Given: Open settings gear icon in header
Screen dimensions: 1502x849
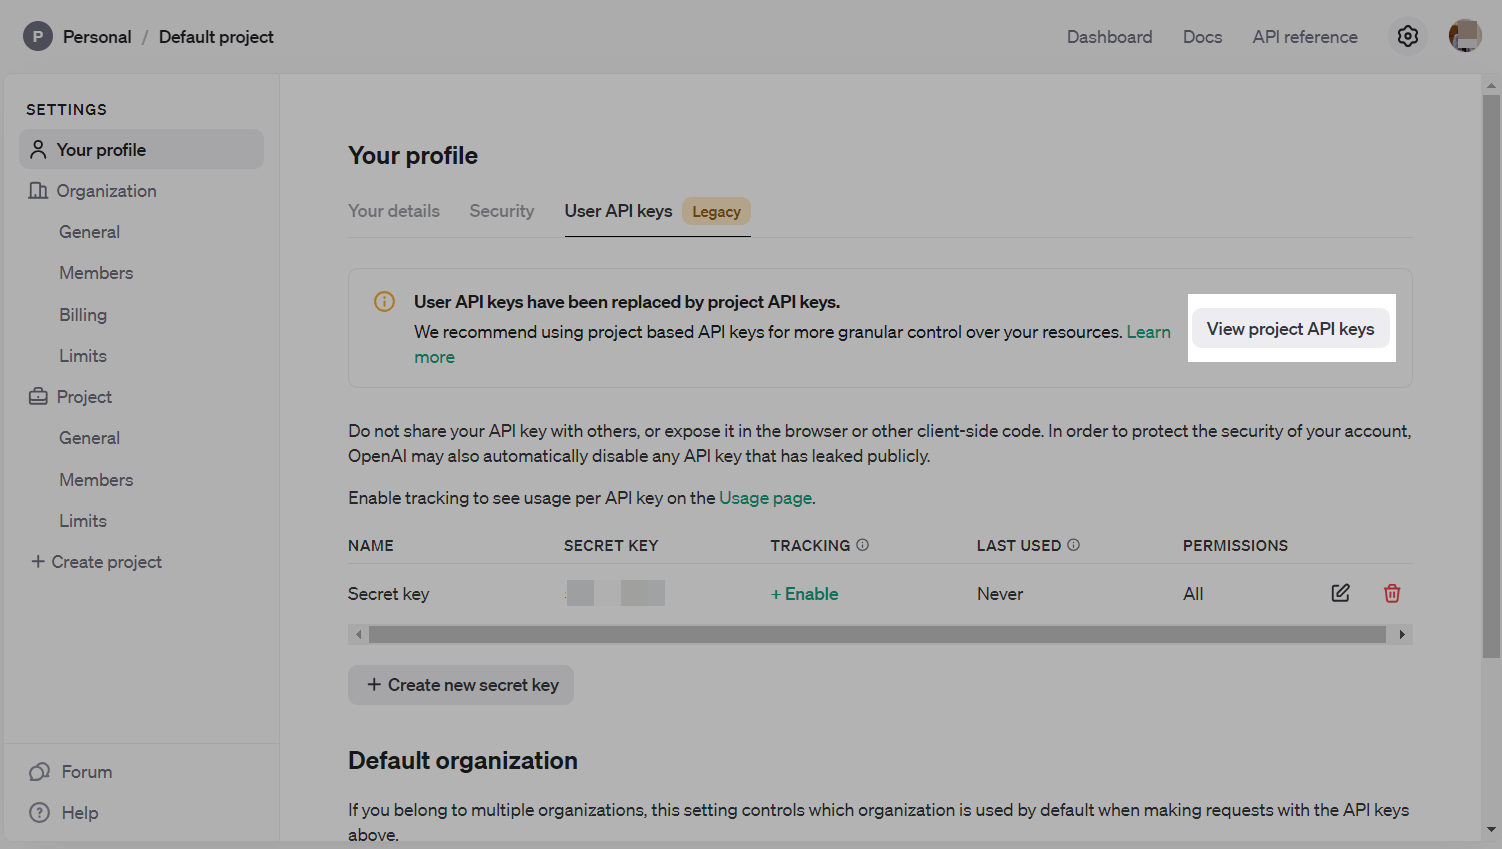Looking at the screenshot, I should (1407, 37).
